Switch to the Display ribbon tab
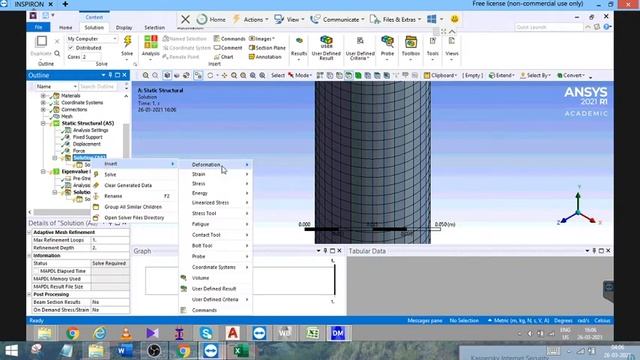 tap(124, 27)
